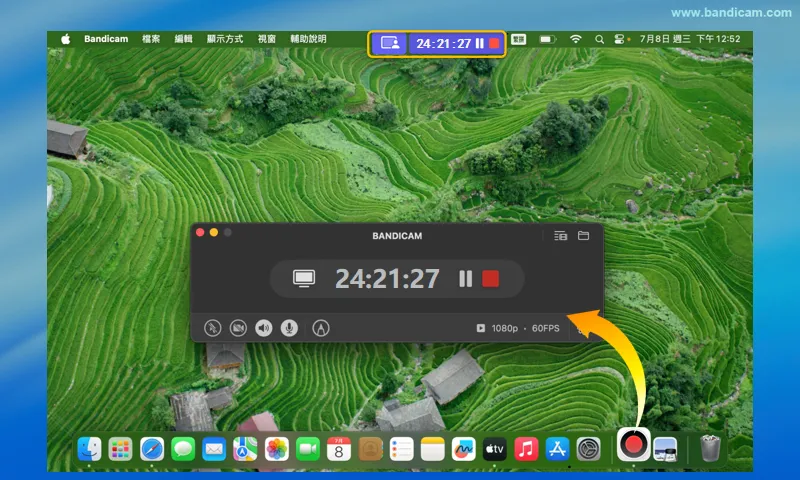Open the 編輯 menu
This screenshot has width=800, height=480.
[x=184, y=39]
